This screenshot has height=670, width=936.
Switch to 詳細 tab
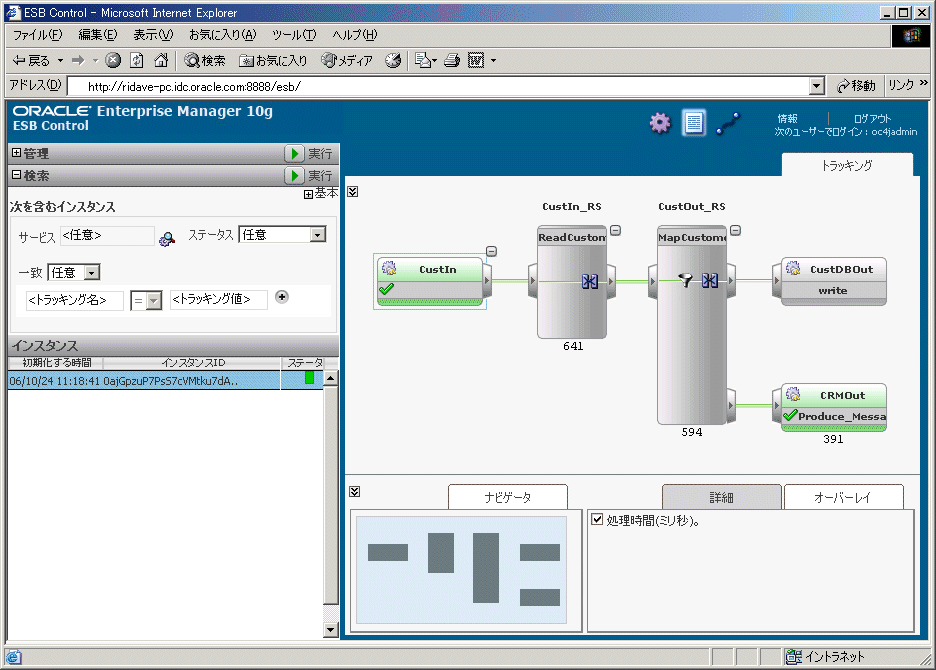point(721,497)
